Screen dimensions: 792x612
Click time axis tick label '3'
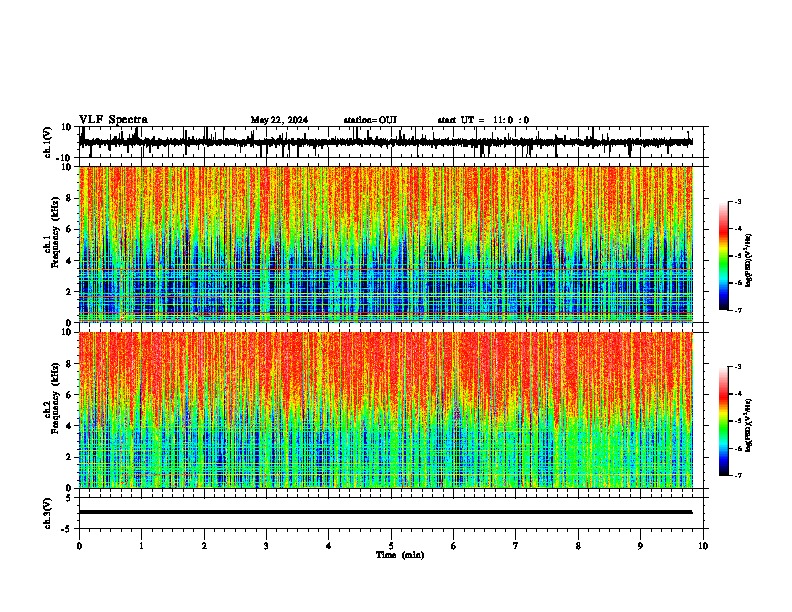point(266,546)
